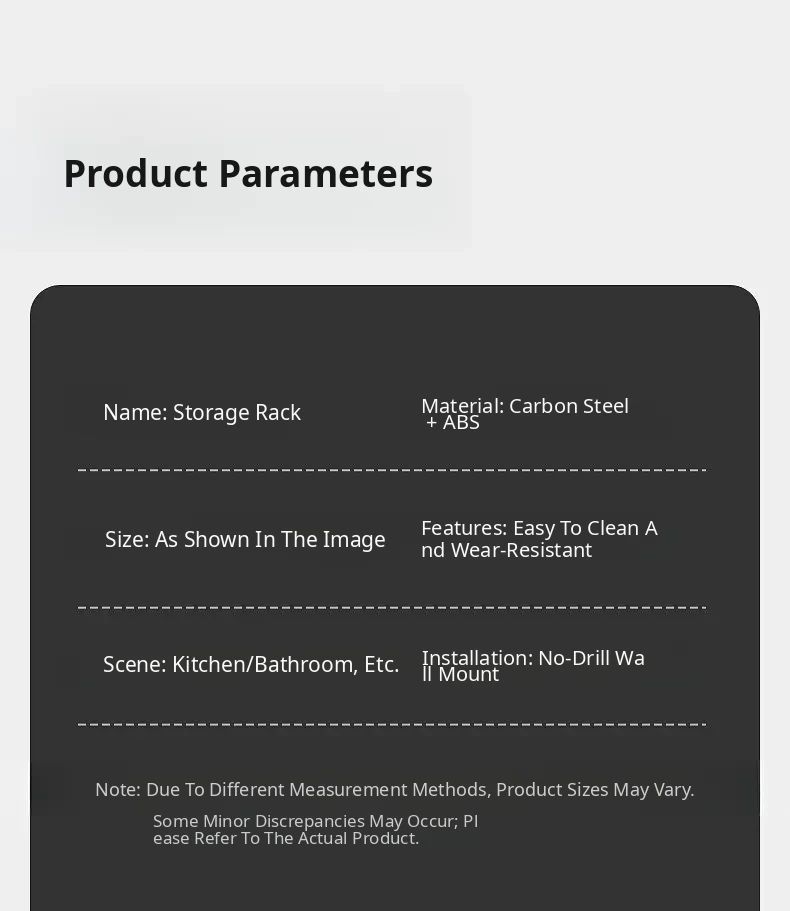Select the "Name: Storage Rack" entry
The width and height of the screenshot is (790, 911).
click(x=202, y=413)
